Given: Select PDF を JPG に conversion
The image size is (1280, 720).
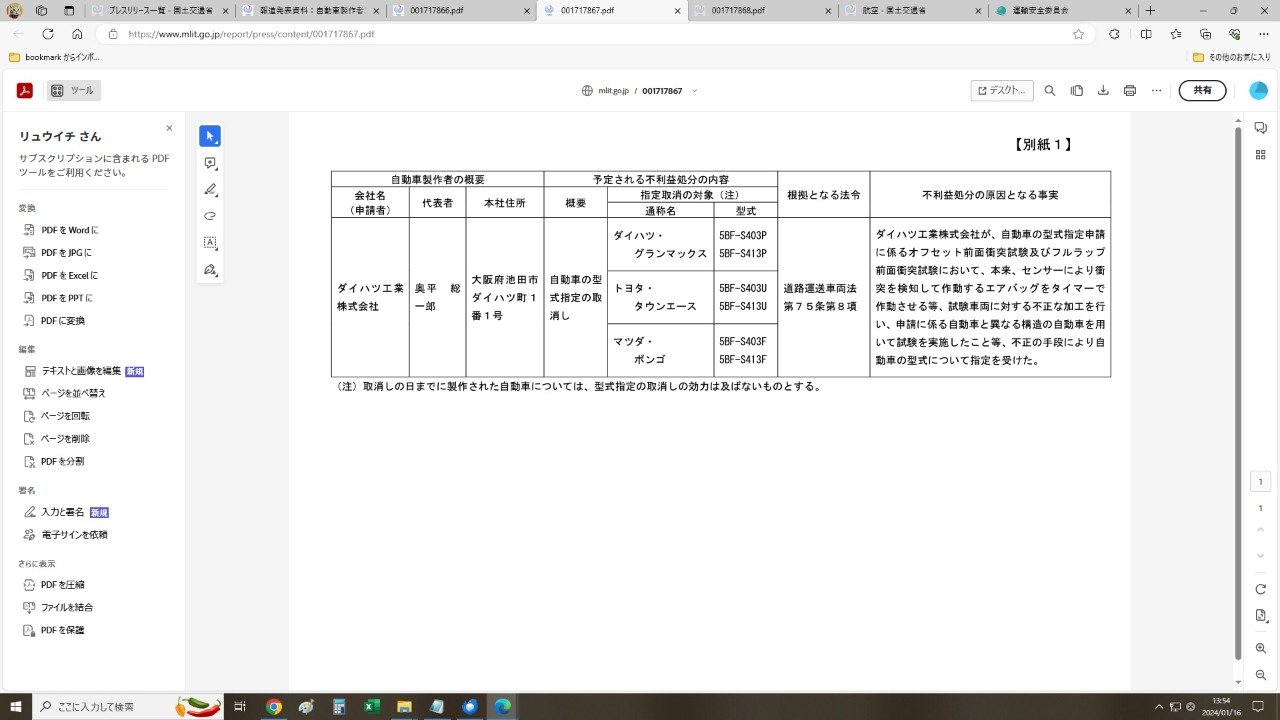Looking at the screenshot, I should click(x=59, y=253).
